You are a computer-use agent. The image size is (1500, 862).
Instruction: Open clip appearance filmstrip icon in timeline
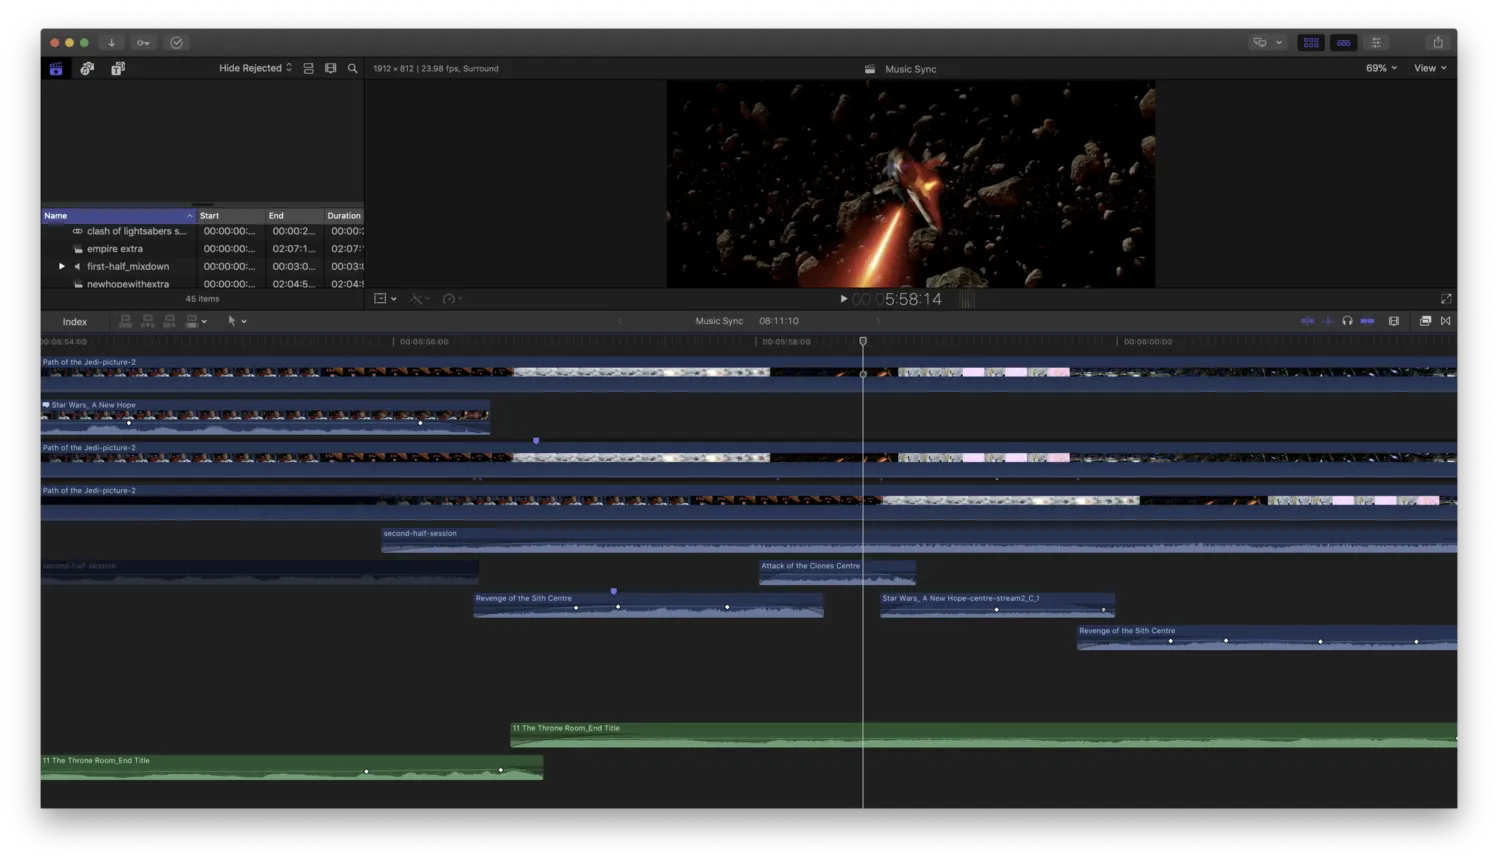(x=1394, y=321)
